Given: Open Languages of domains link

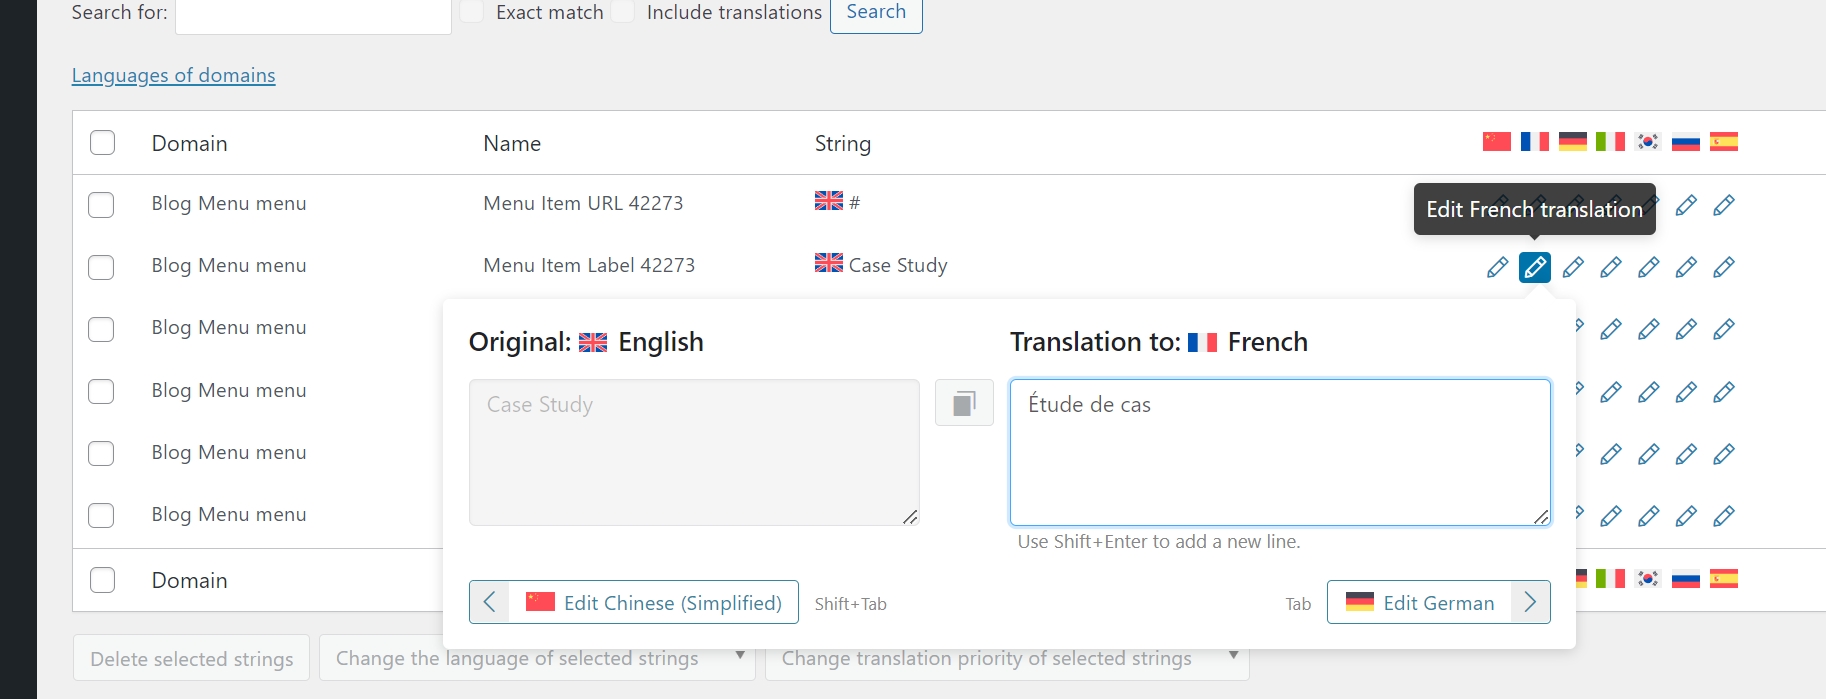Looking at the screenshot, I should click(173, 75).
